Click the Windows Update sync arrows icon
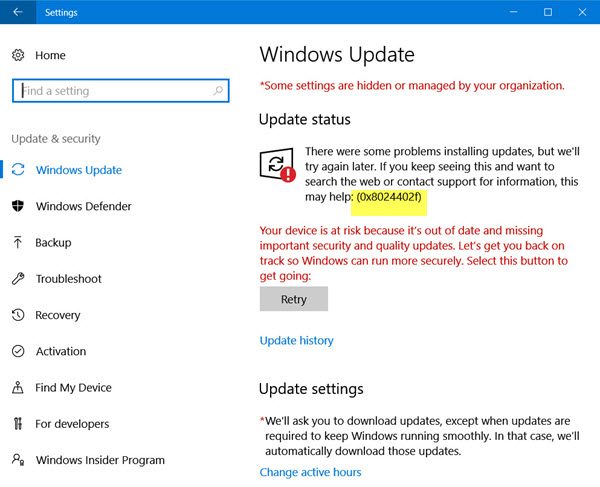This screenshot has height=487, width=600. (x=18, y=169)
